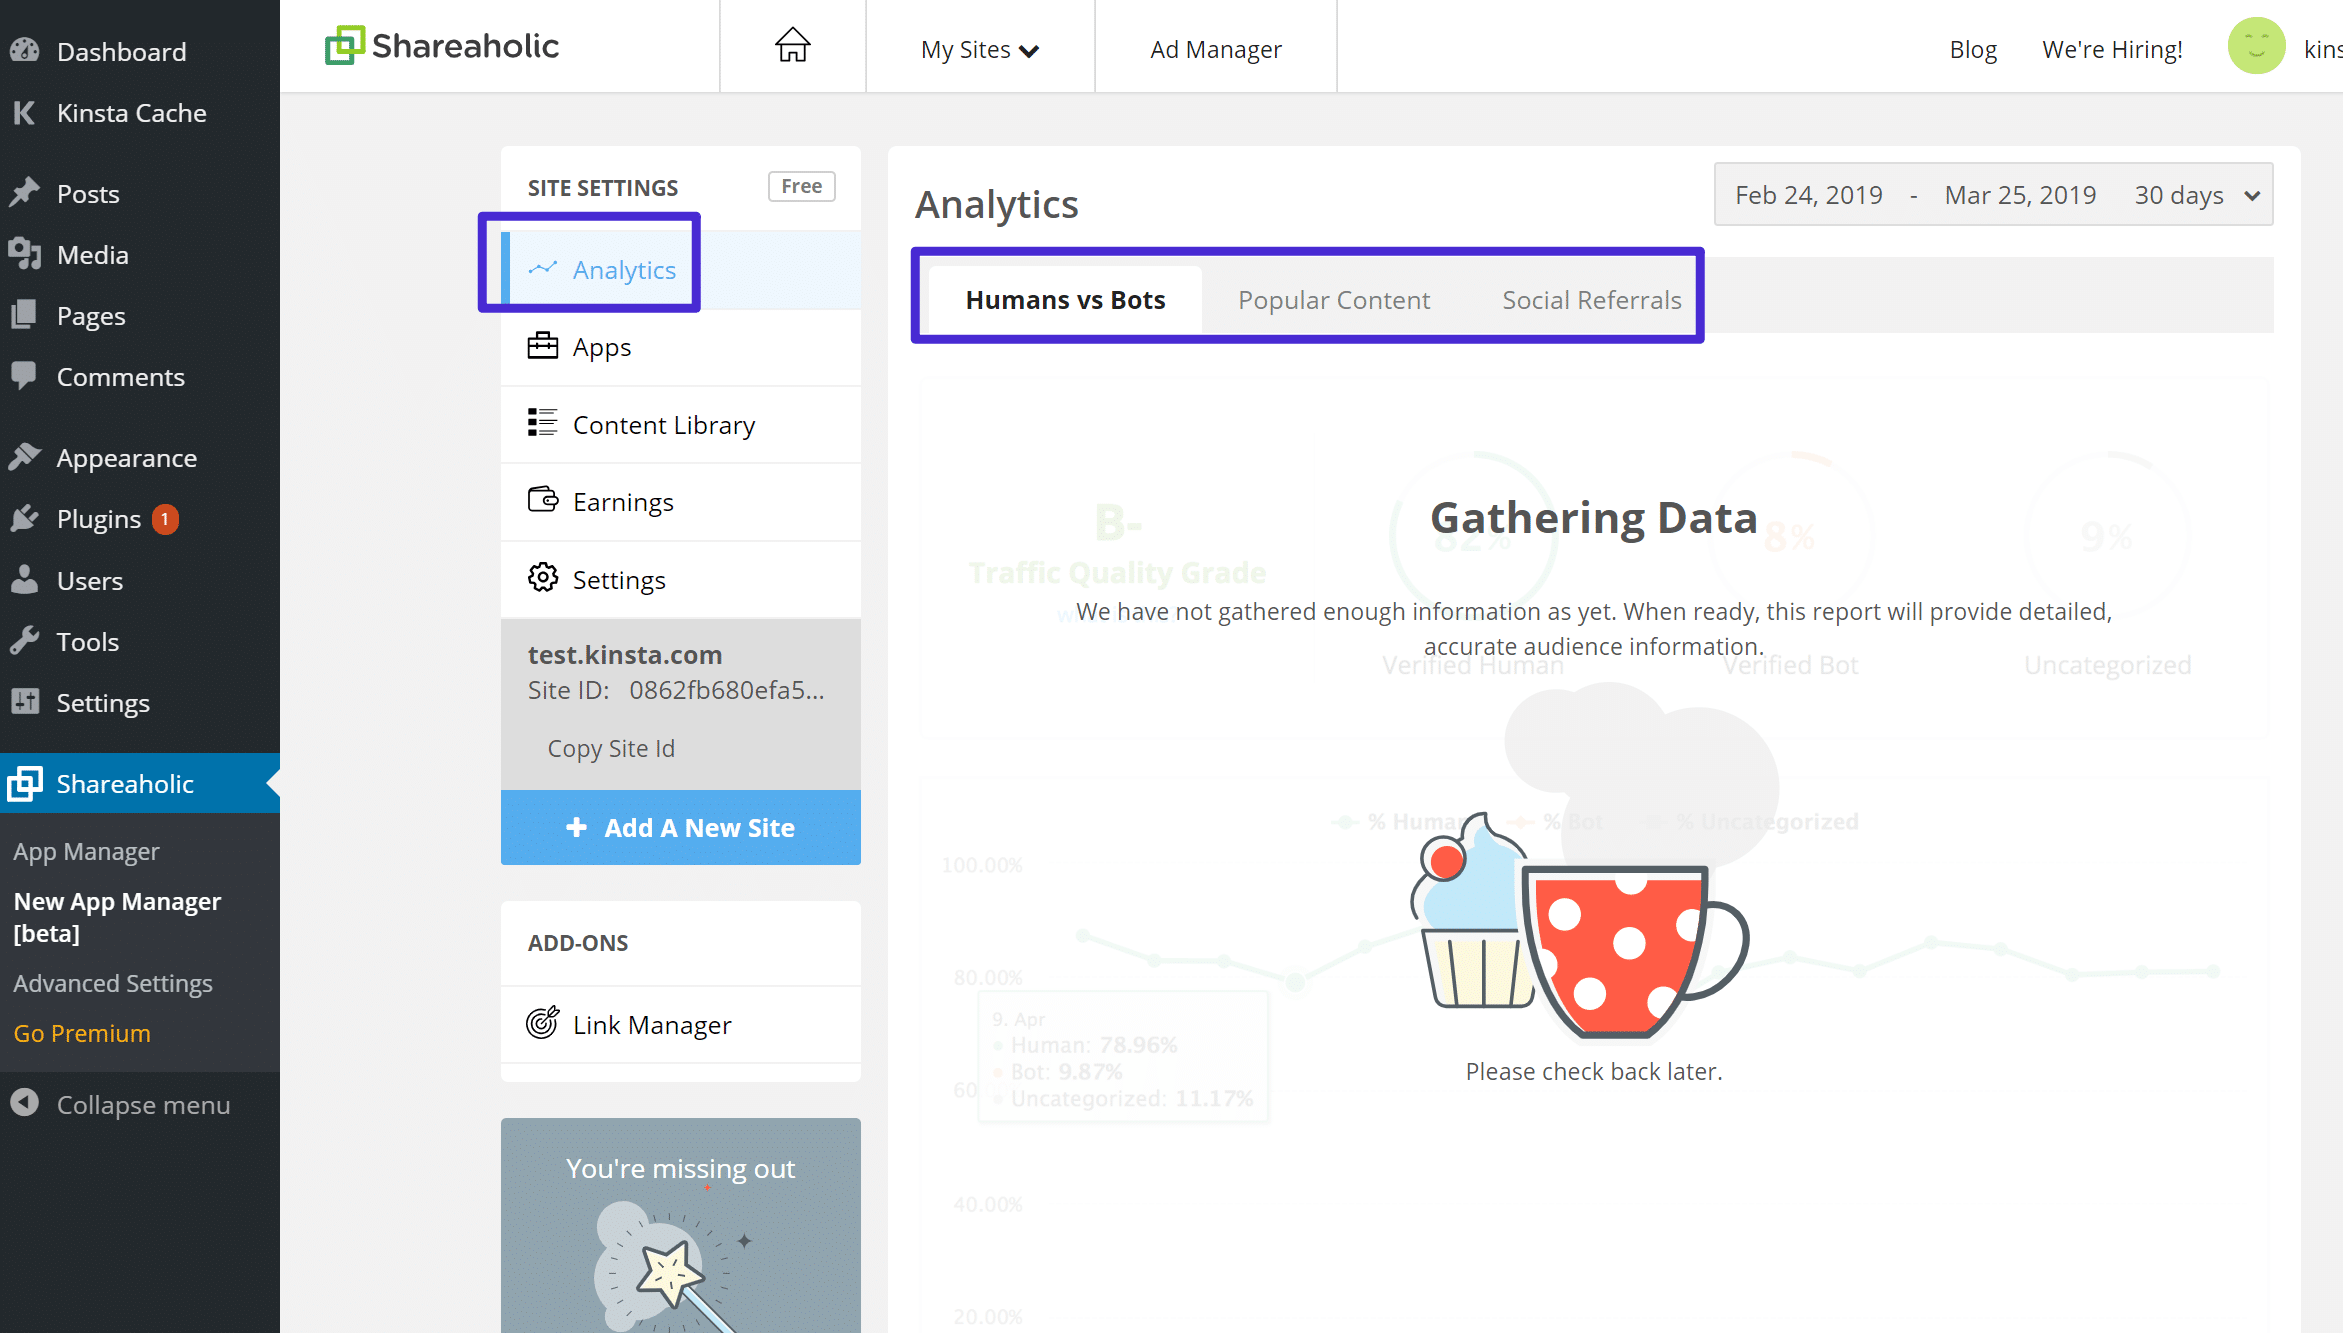Click the Shareaholic plugin icon in sidebar
Viewport: 2343px width, 1333px height.
(24, 782)
